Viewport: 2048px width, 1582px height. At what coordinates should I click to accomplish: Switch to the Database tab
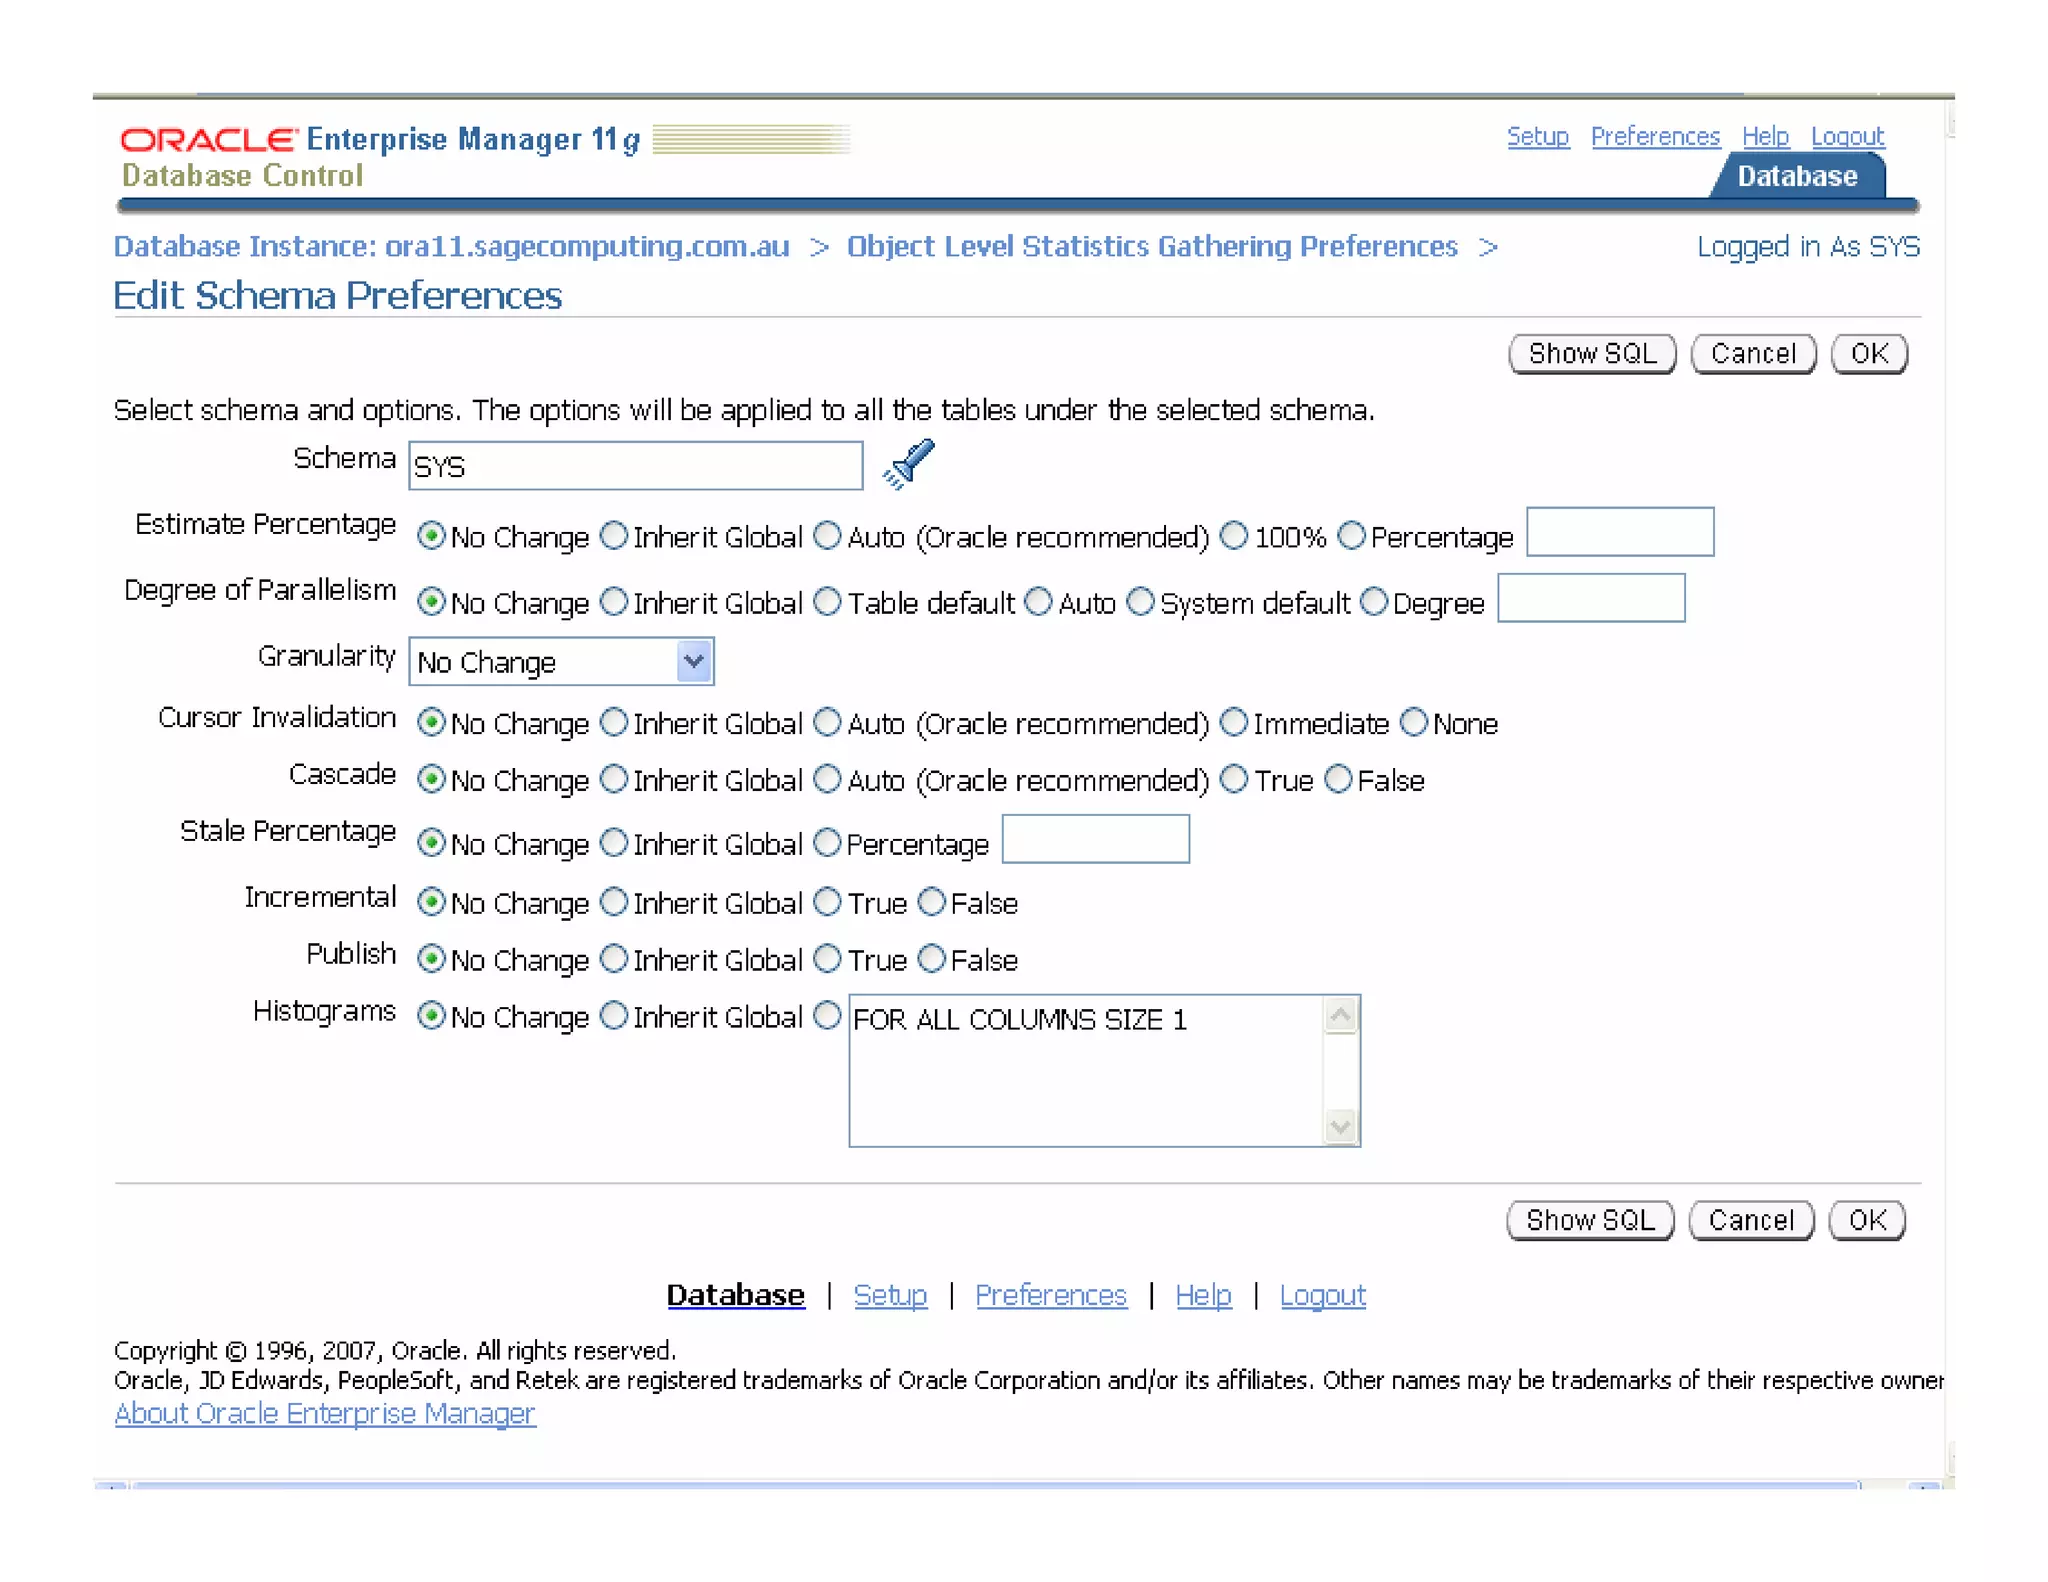point(1797,176)
